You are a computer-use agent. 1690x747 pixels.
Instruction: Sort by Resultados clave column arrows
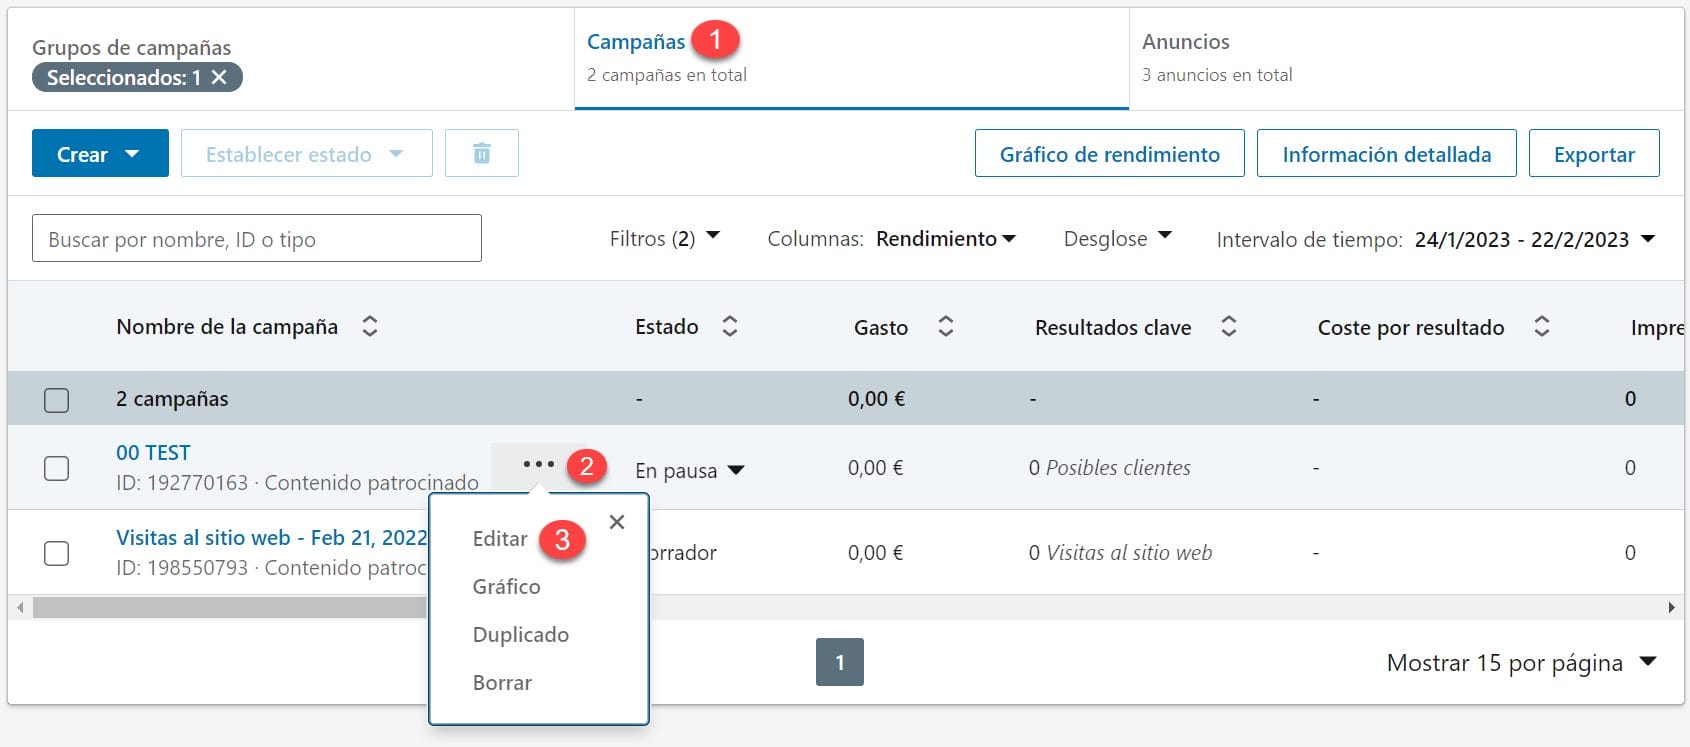coord(1229,326)
